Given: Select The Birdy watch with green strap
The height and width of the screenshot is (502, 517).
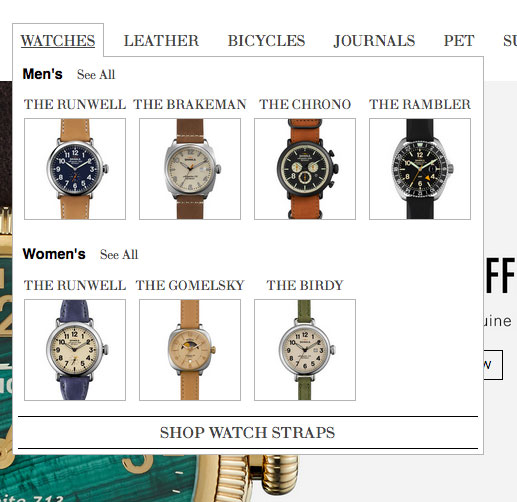Looking at the screenshot, I should point(305,350).
